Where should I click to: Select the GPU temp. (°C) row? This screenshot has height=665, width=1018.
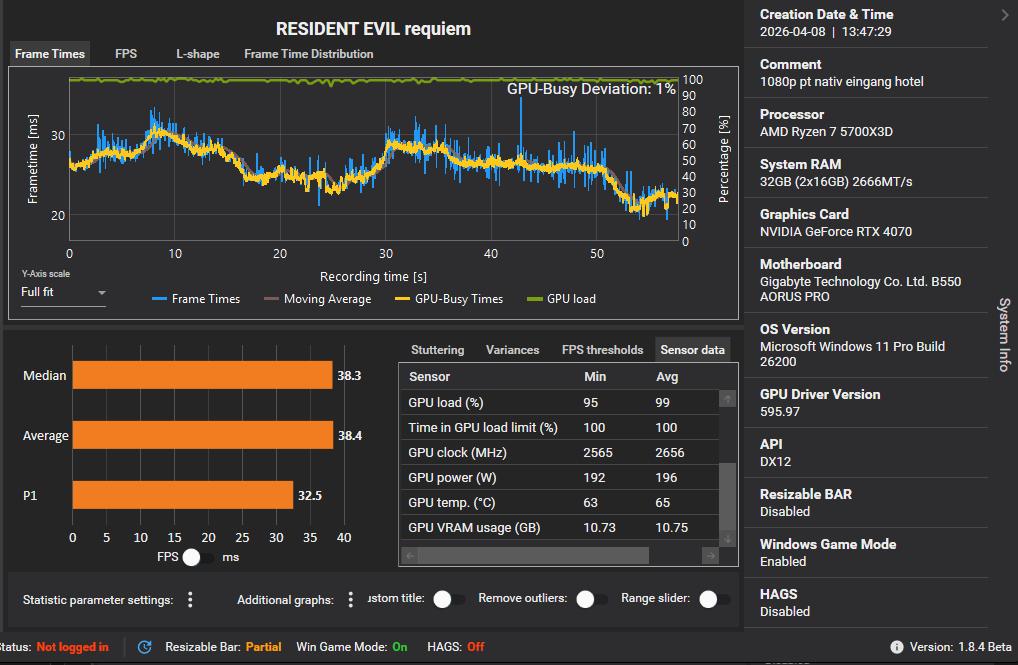tap(560, 503)
